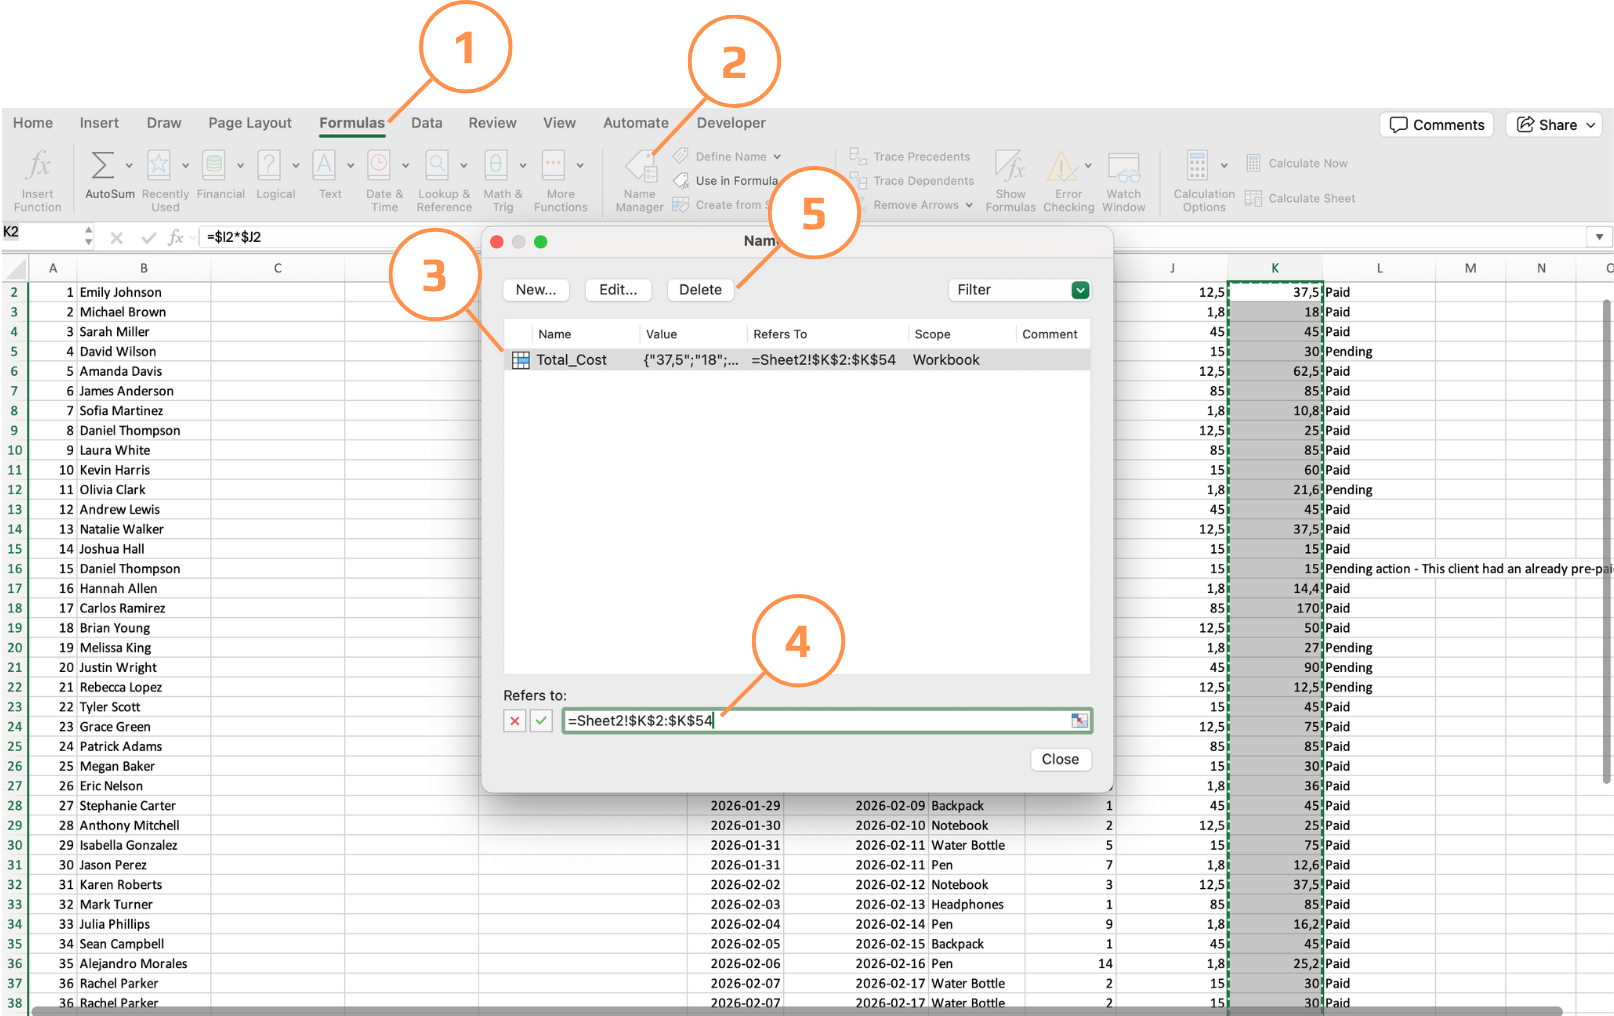Click the Delete button in Name Manager
Screen dimensions: 1614x1016
pos(700,290)
